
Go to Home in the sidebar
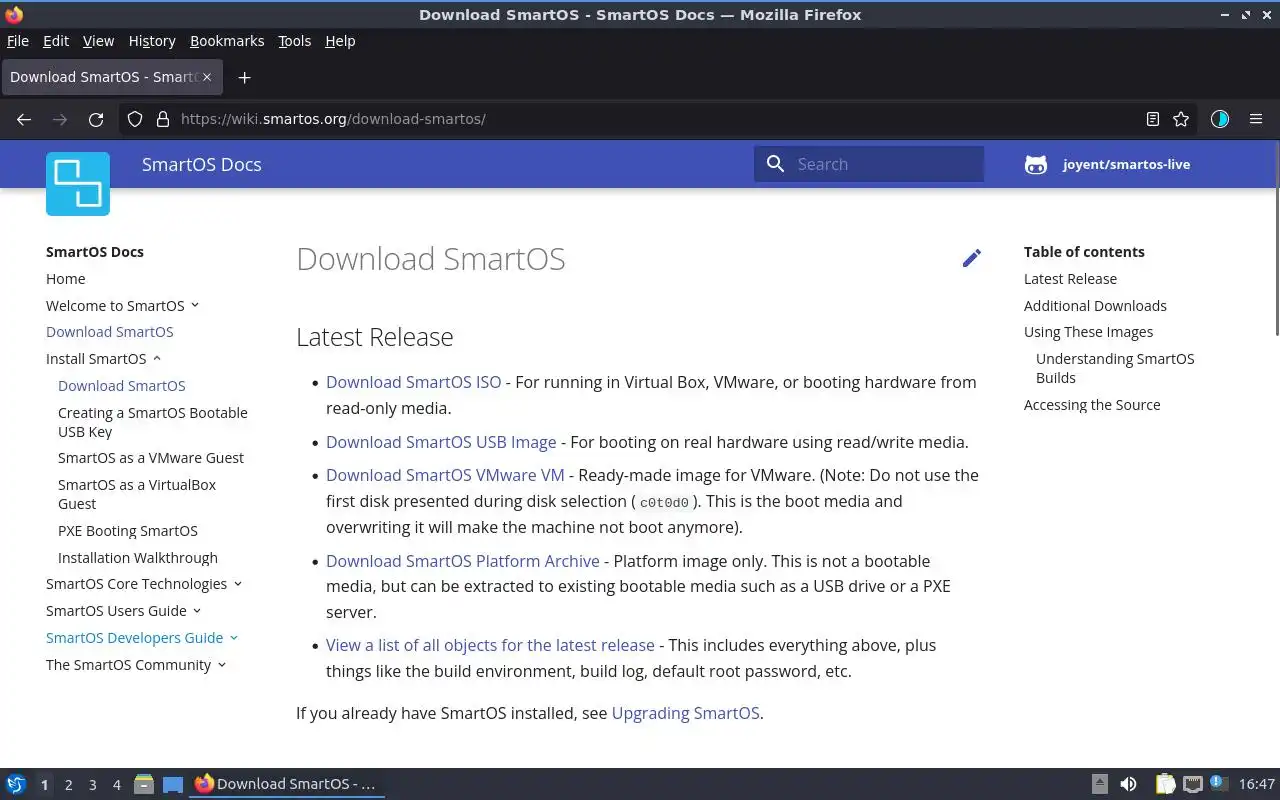pos(66,278)
